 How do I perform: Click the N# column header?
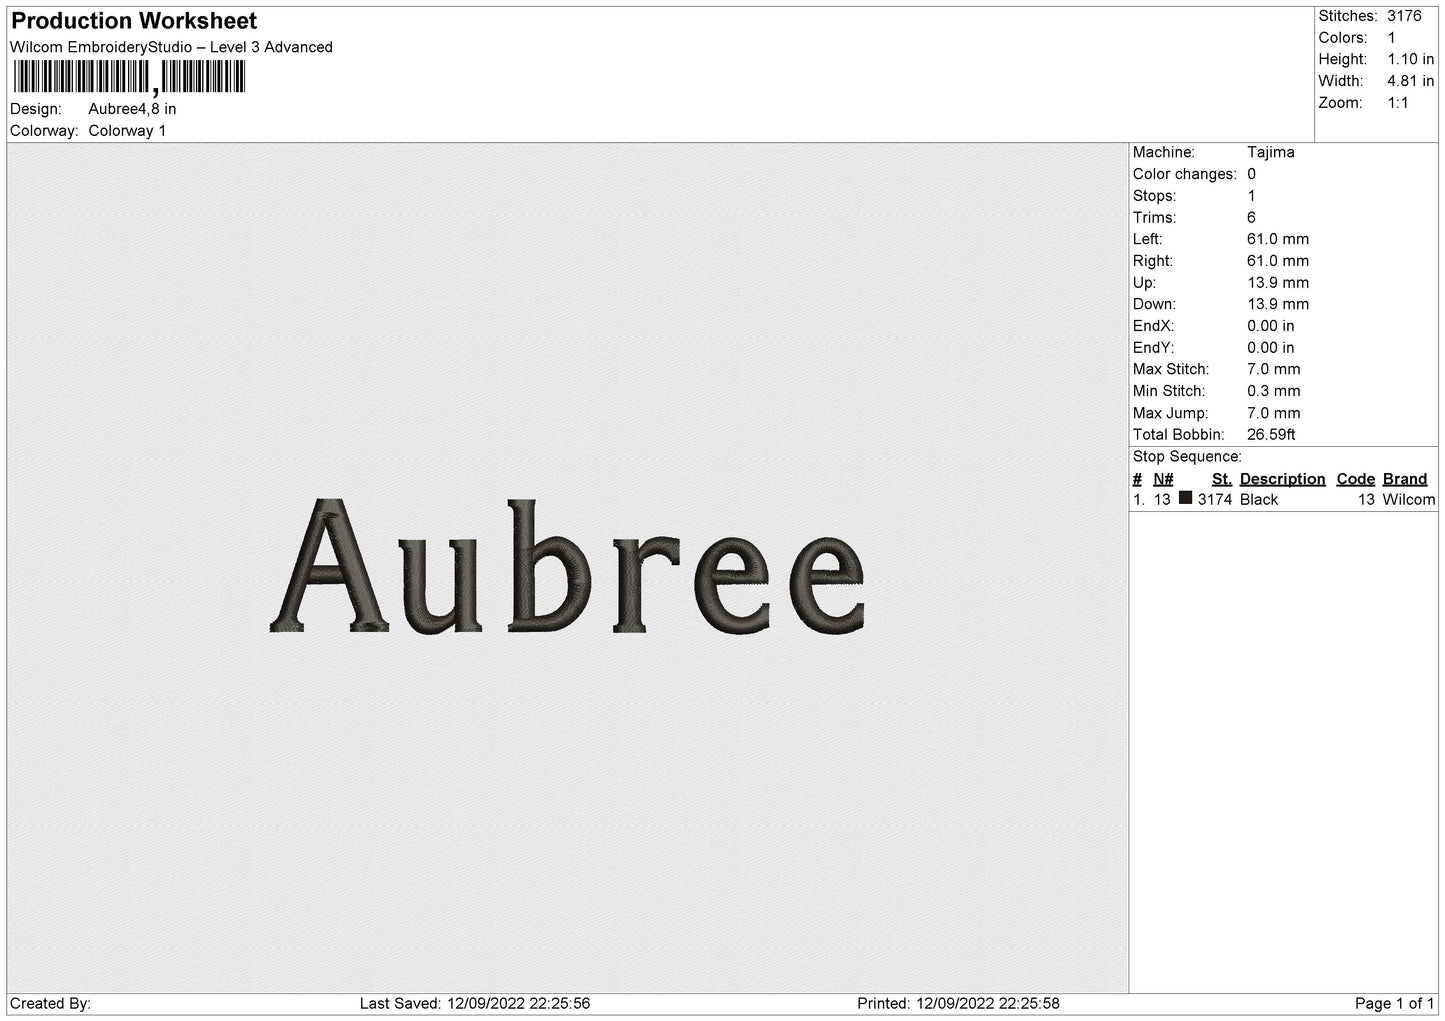point(1163,479)
